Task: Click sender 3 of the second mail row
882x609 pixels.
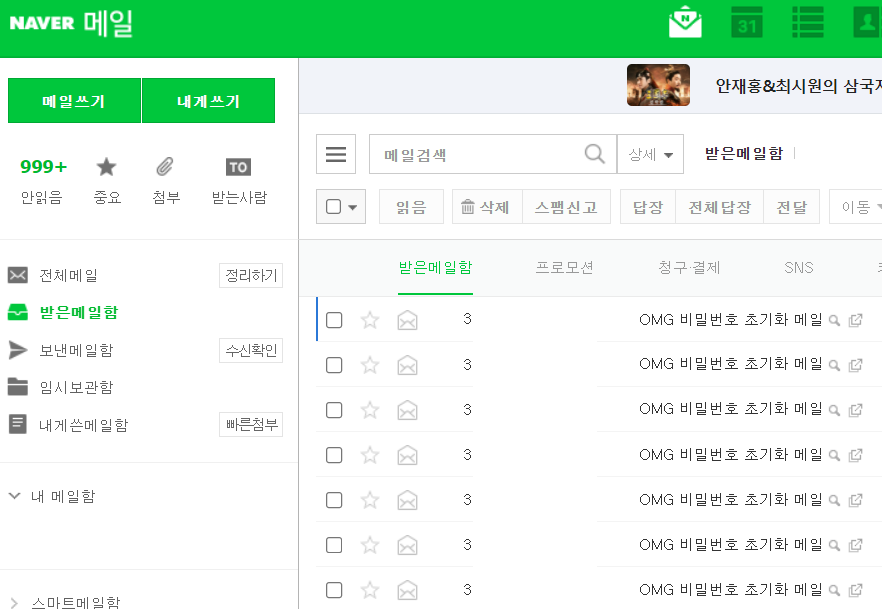Action: pyautogui.click(x=467, y=364)
